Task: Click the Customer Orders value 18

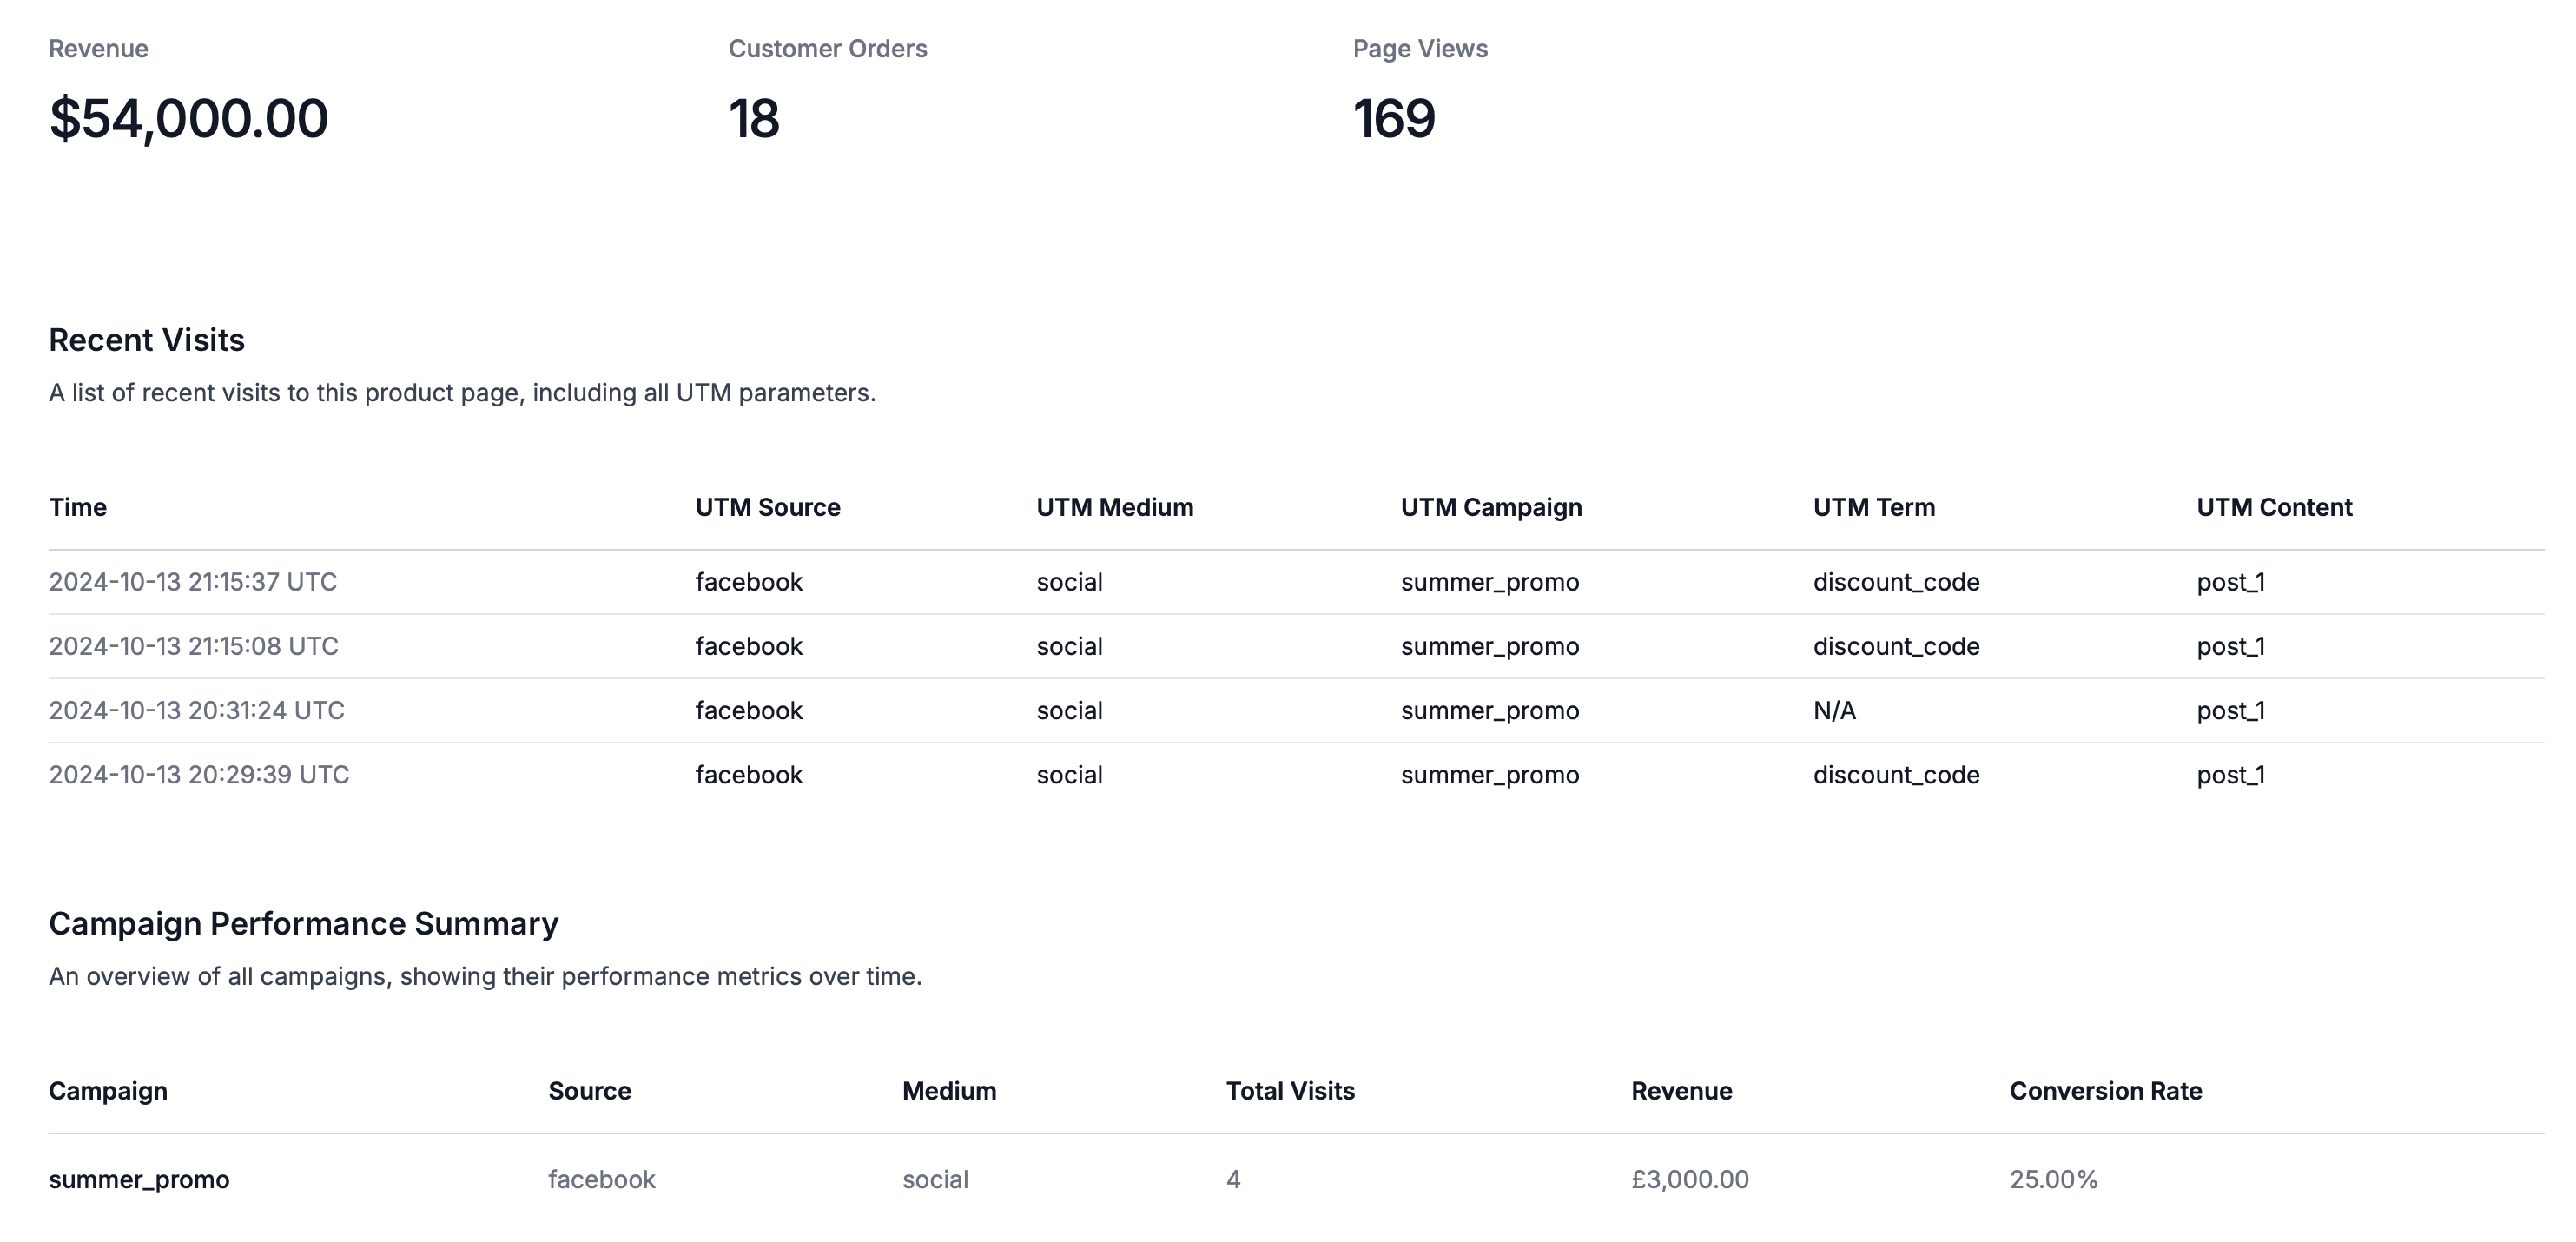Action: (x=754, y=118)
